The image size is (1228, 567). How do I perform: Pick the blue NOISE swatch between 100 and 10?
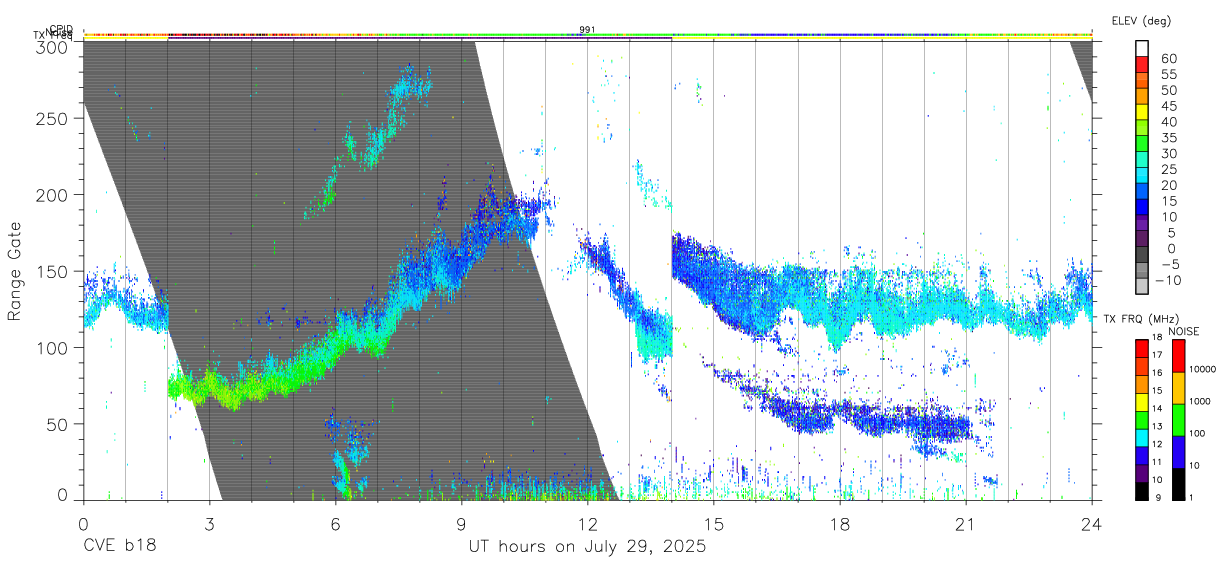[x=1178, y=452]
